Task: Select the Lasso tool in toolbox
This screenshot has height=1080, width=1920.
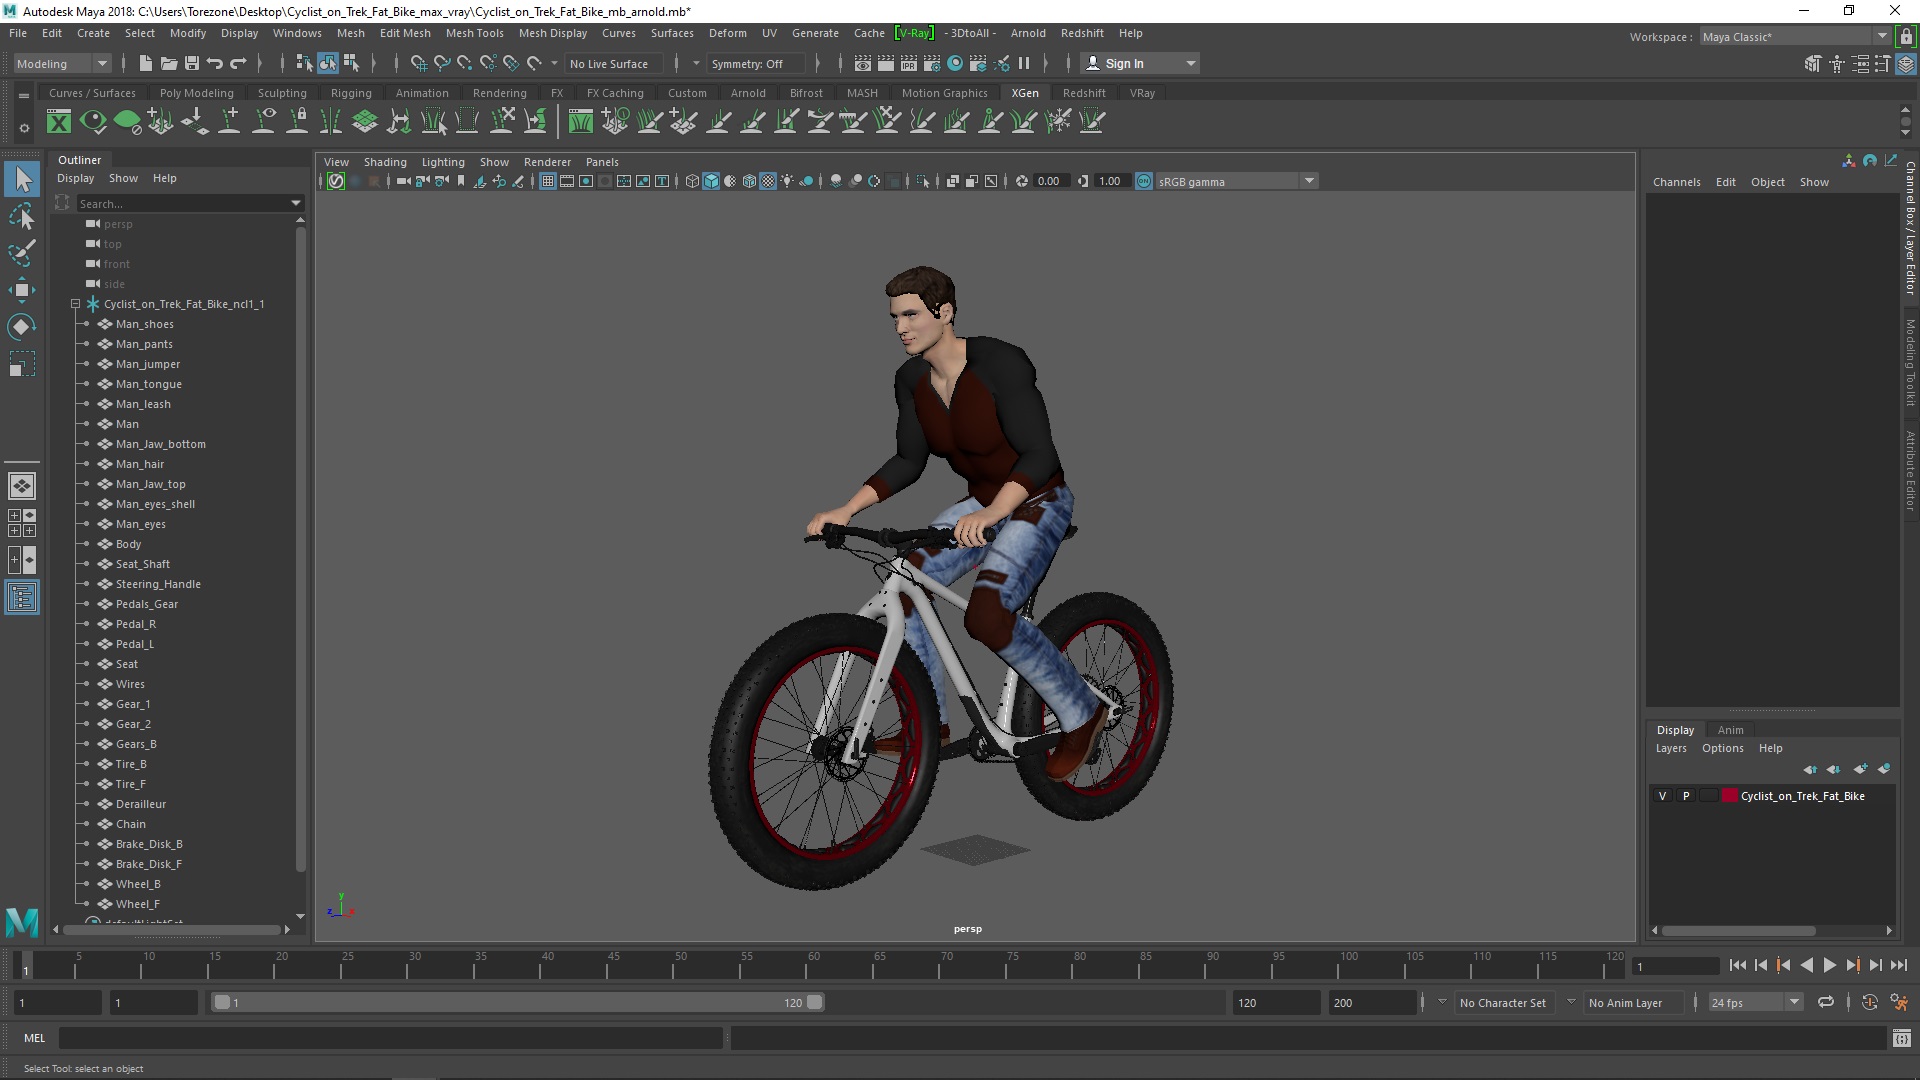Action: (22, 217)
